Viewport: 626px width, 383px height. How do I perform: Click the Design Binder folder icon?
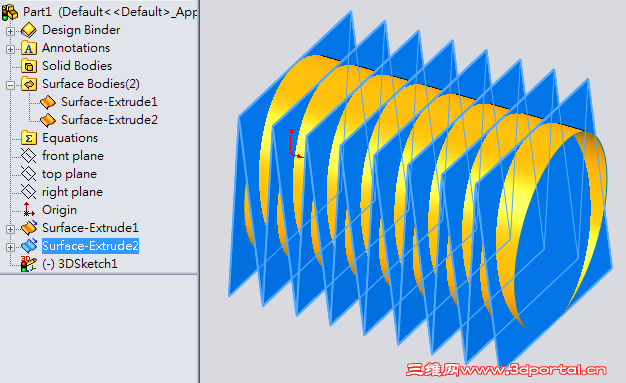(29, 30)
